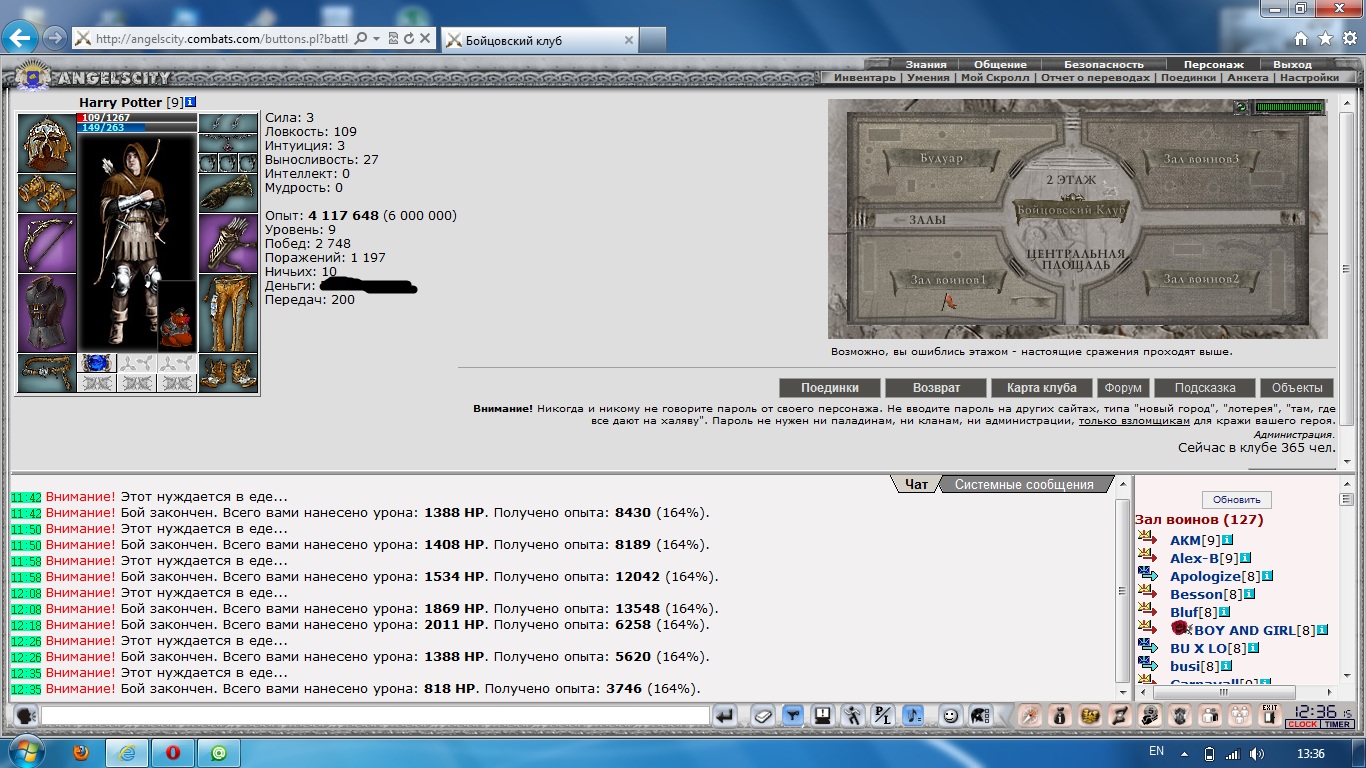Click the Форум button
Image resolution: width=1366 pixels, height=768 pixels.
(1122, 387)
